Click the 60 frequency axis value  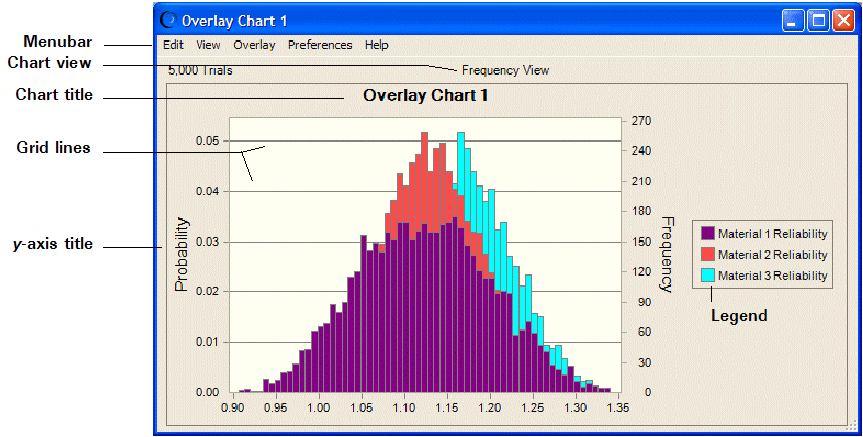click(644, 332)
